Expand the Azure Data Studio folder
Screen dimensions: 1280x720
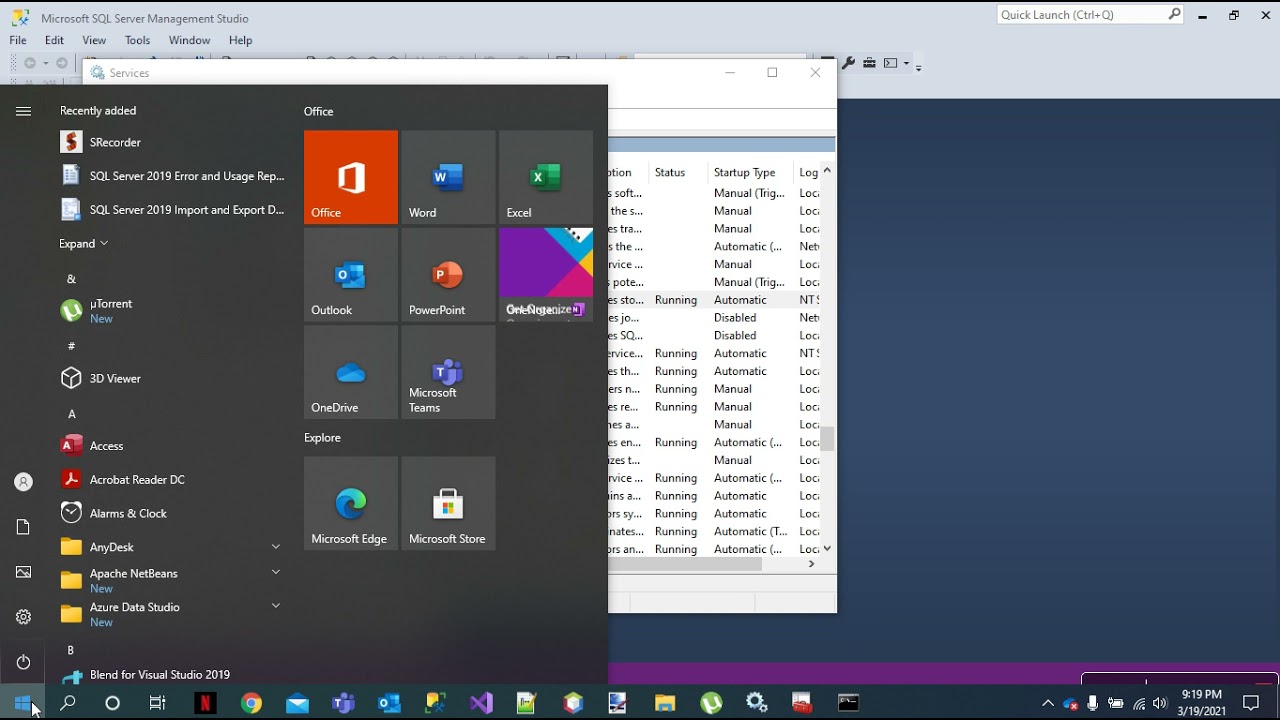(x=276, y=606)
